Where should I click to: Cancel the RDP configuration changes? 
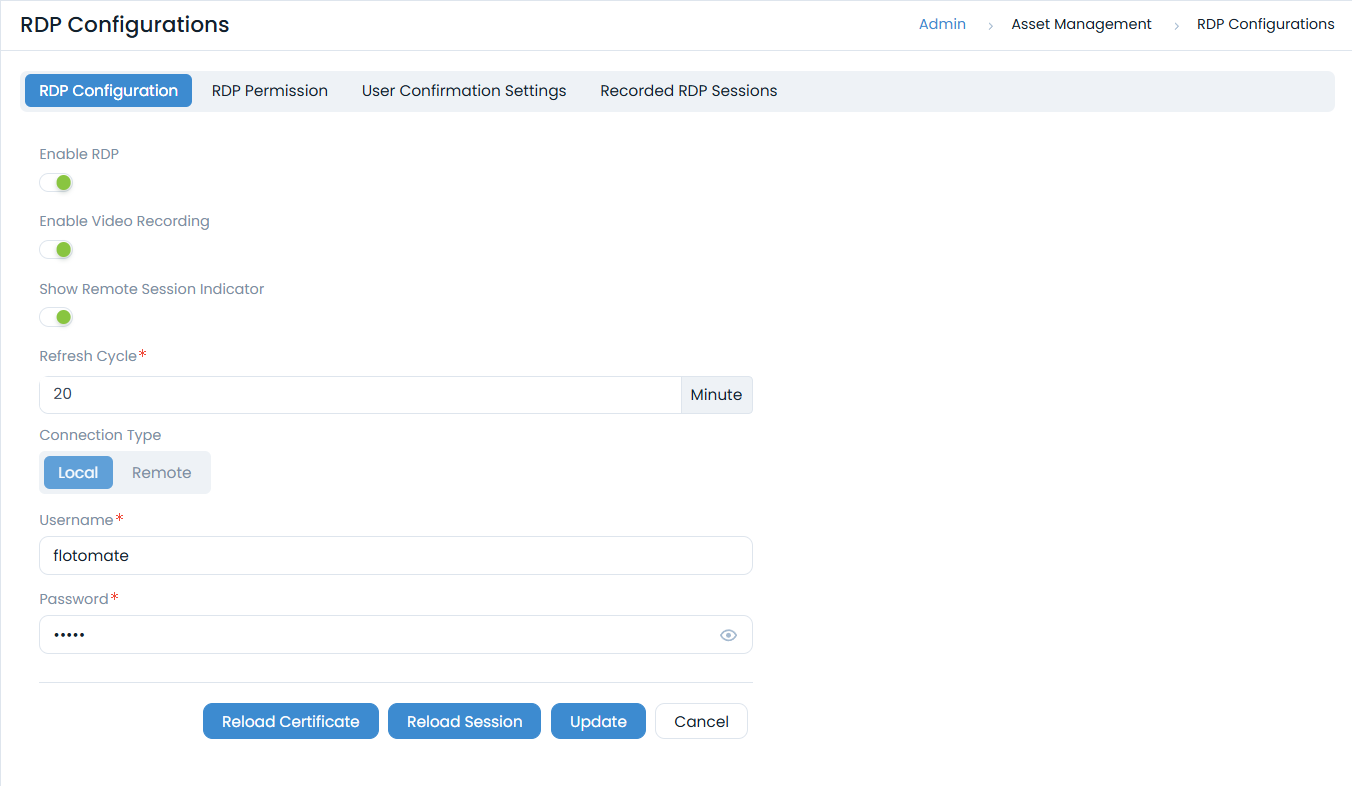coord(701,721)
